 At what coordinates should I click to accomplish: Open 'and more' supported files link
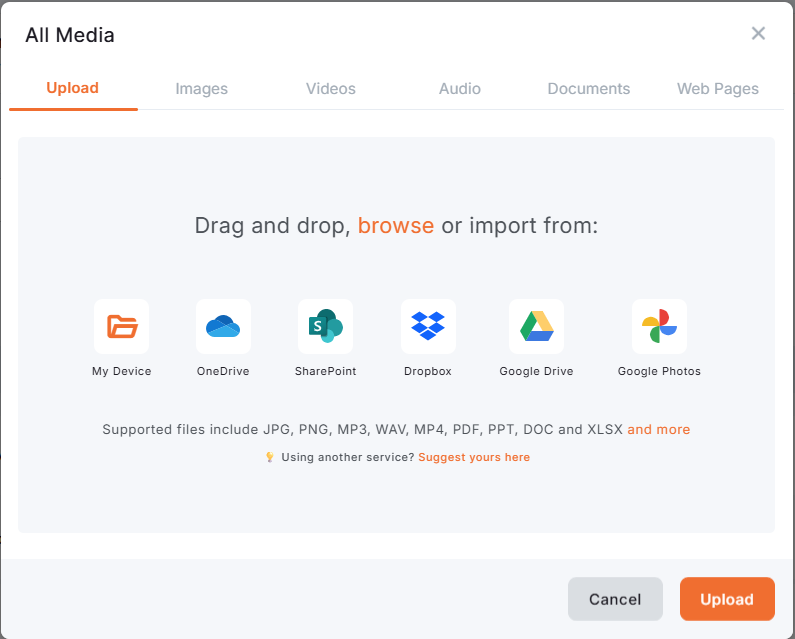coord(658,429)
